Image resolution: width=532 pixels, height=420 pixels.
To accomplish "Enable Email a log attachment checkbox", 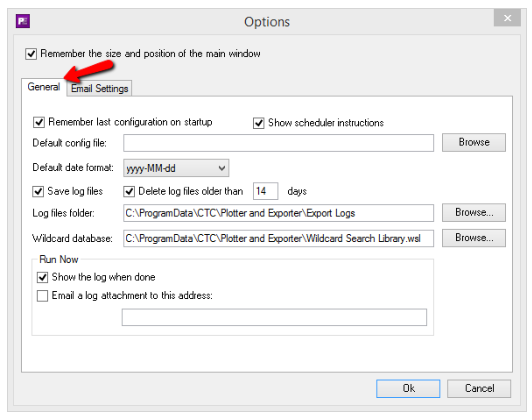I will (42, 296).
